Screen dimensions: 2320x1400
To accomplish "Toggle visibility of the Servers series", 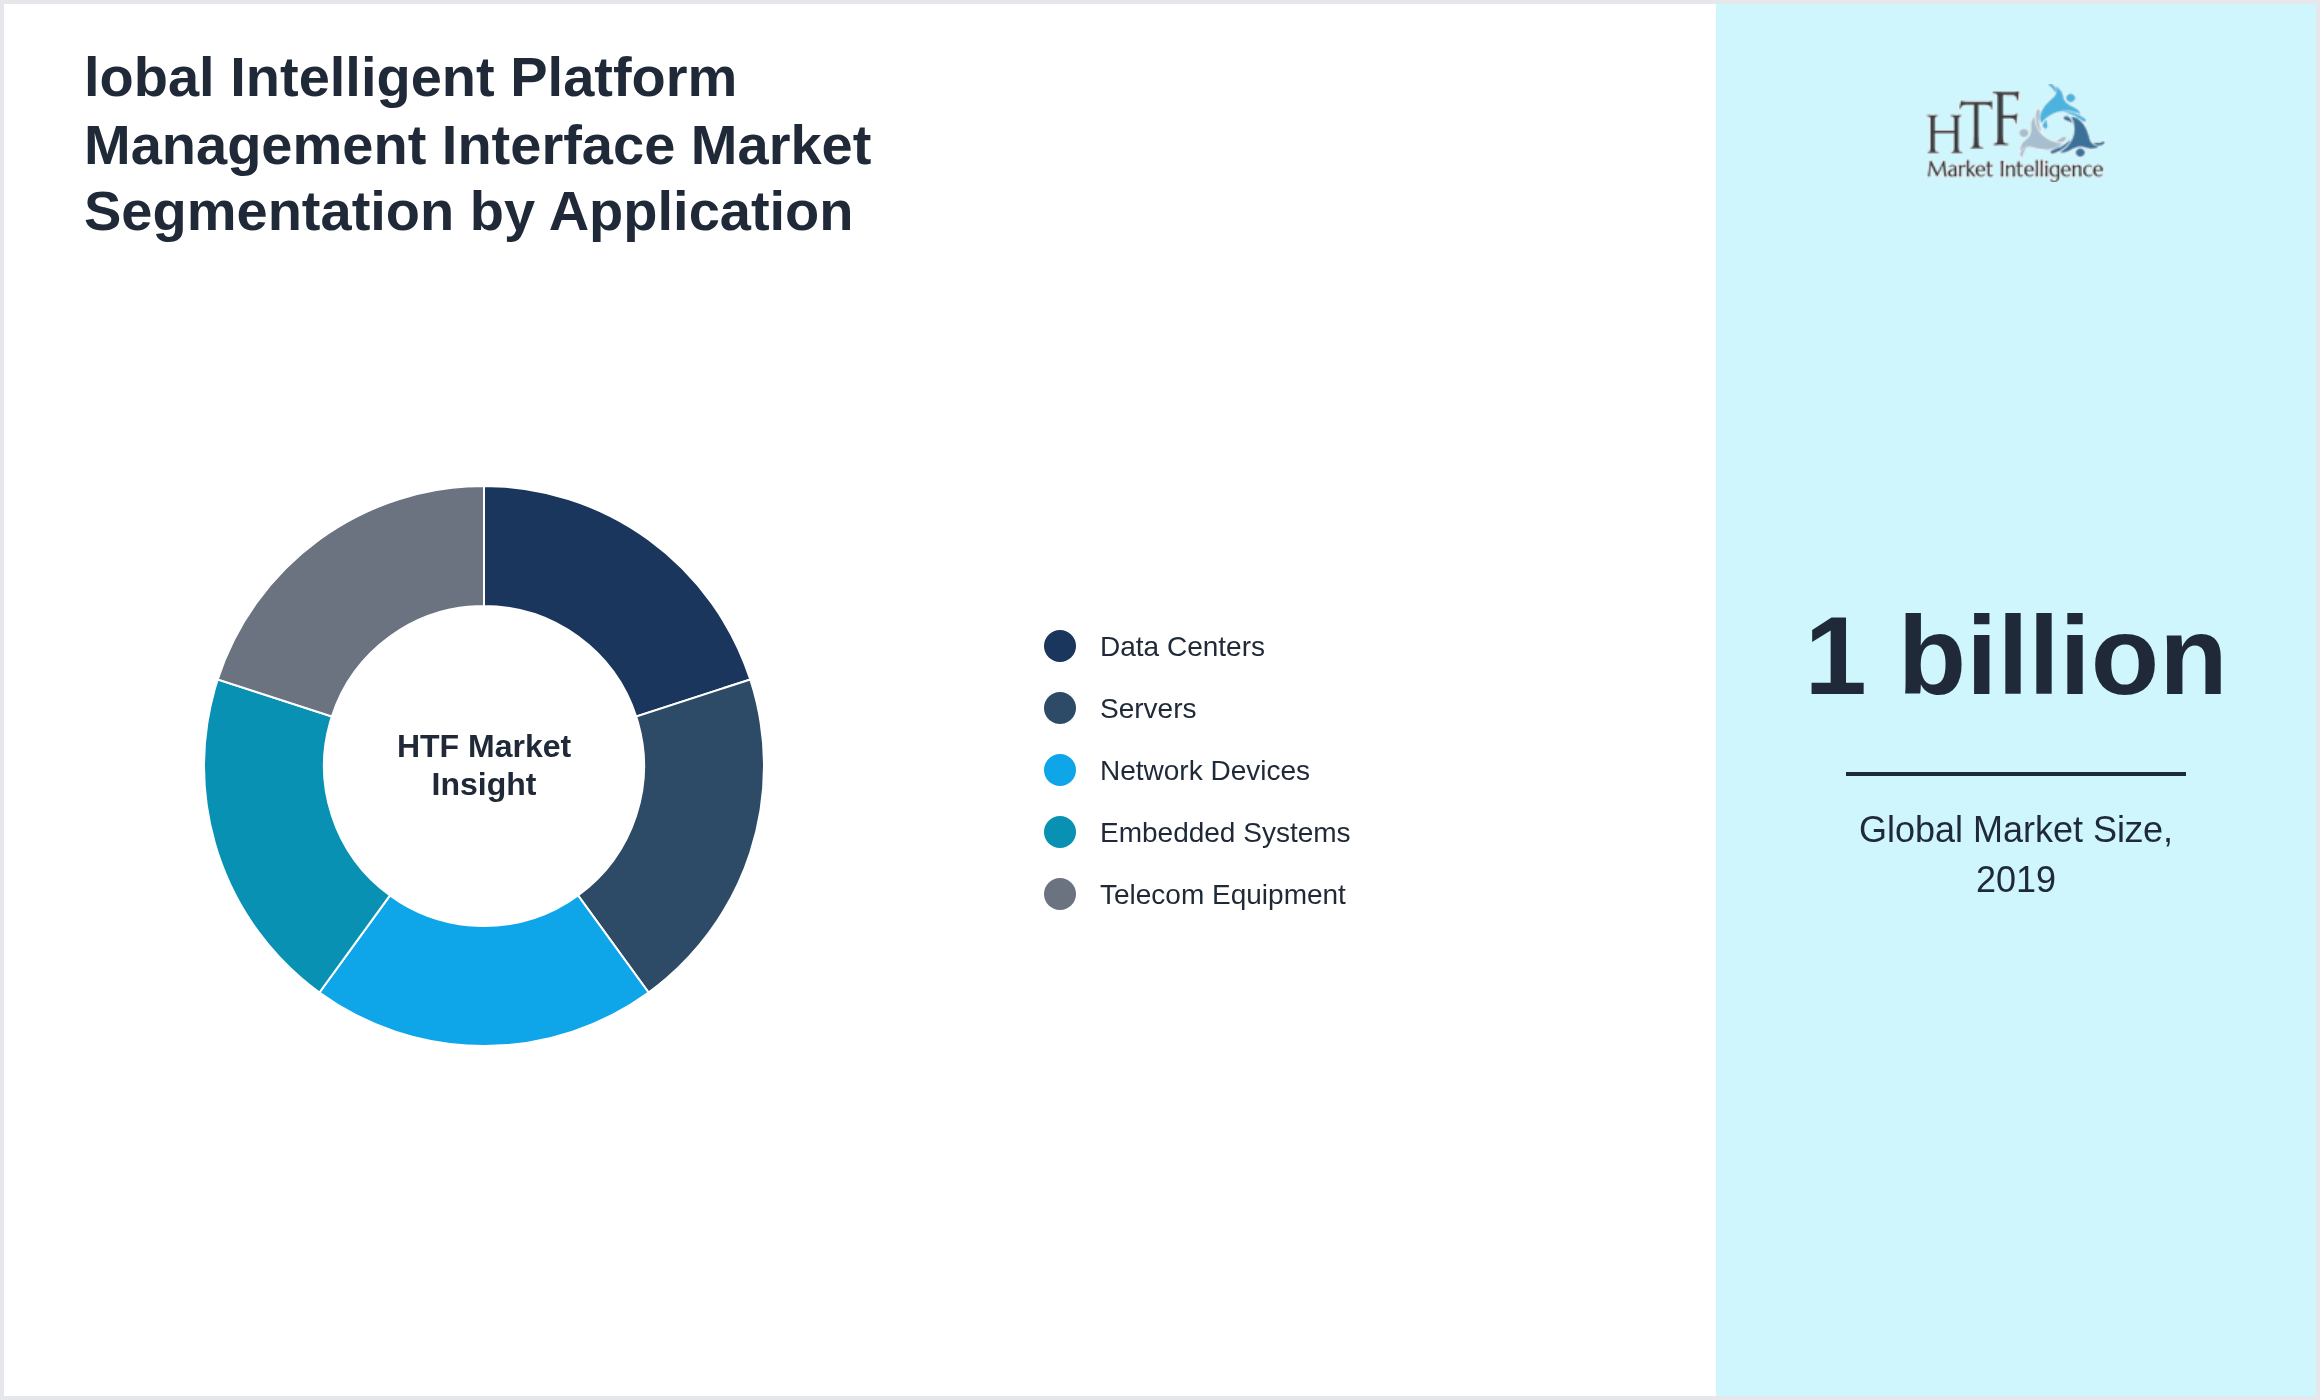I will pos(1147,708).
